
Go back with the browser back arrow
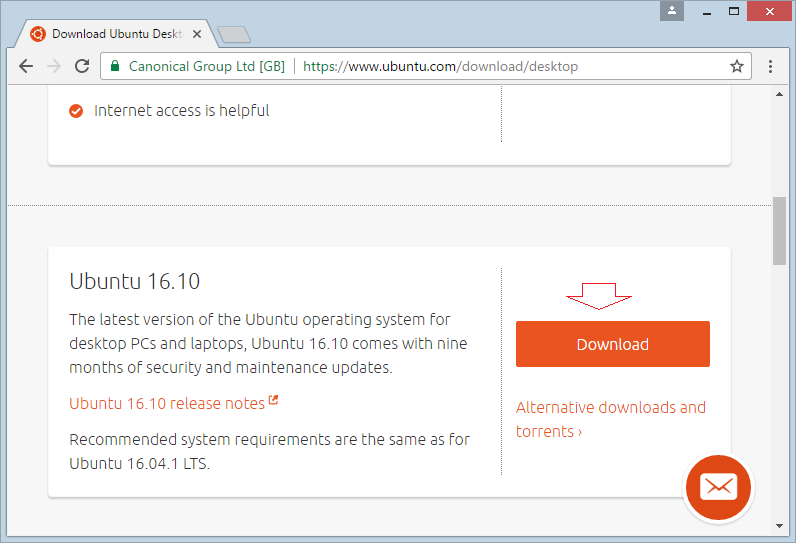pyautogui.click(x=26, y=66)
